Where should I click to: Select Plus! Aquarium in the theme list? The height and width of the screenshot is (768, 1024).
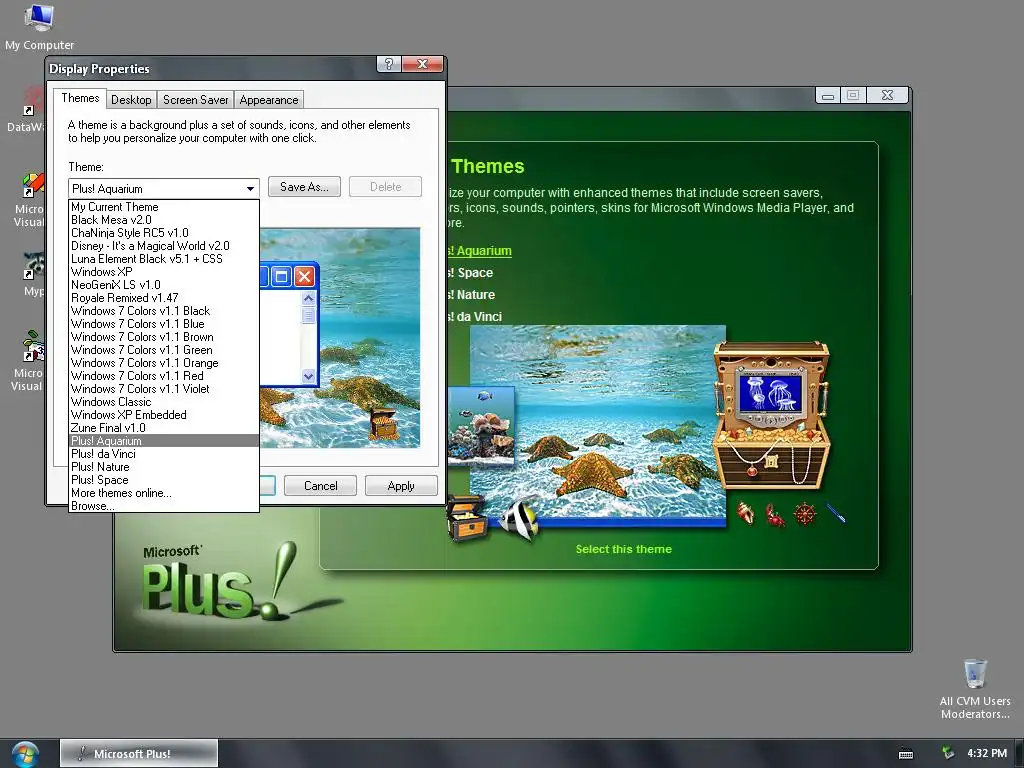coord(163,441)
